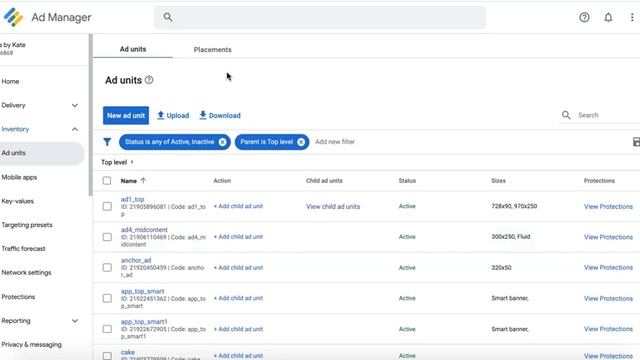The image size is (640, 360).
Task: Click the Upload button label
Action: tap(178, 116)
